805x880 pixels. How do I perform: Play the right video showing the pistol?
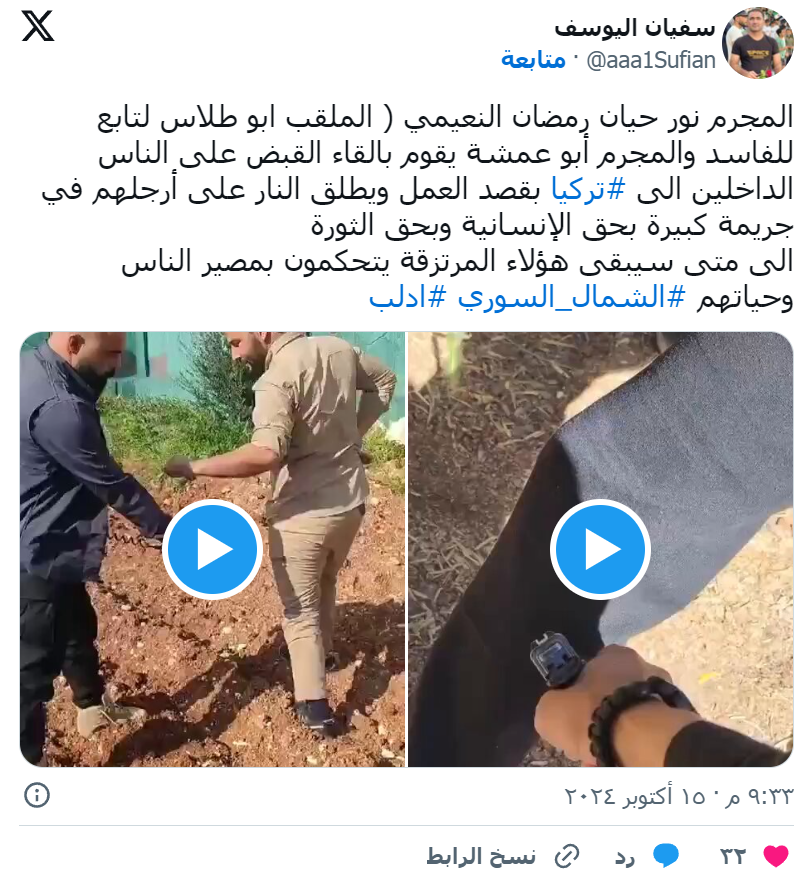601,549
